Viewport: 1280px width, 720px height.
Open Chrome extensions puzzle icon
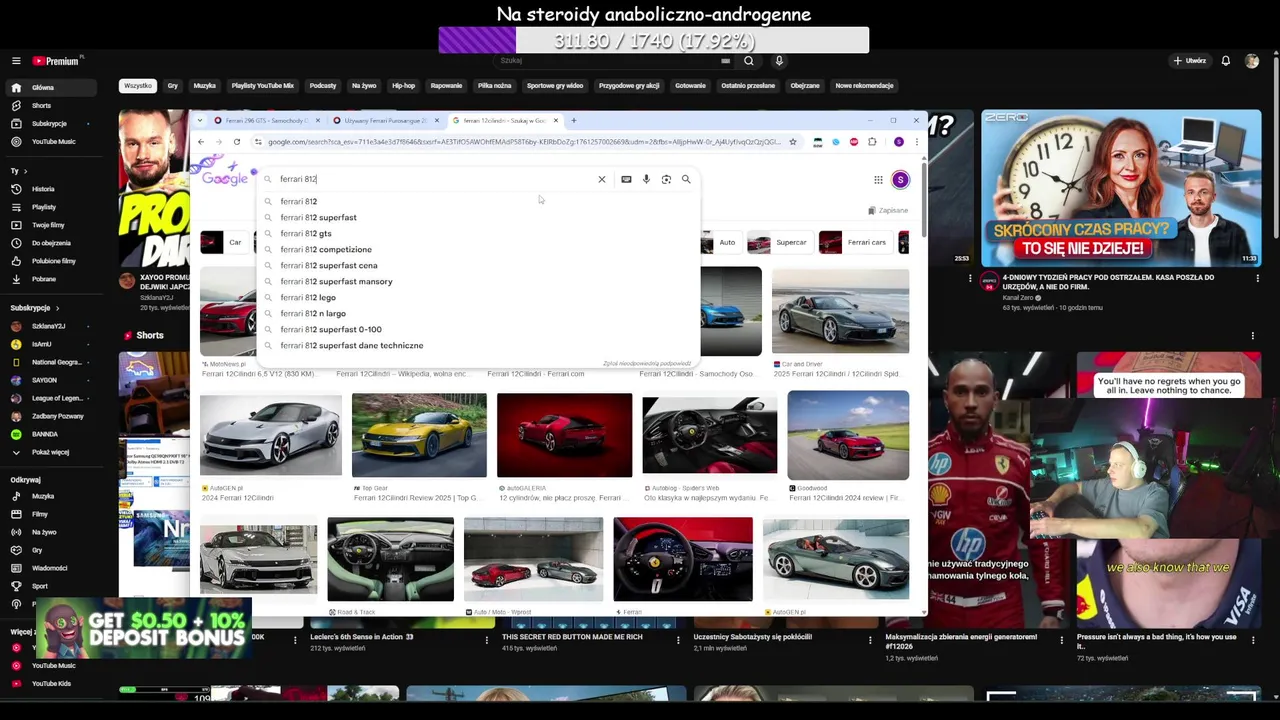pos(872,142)
